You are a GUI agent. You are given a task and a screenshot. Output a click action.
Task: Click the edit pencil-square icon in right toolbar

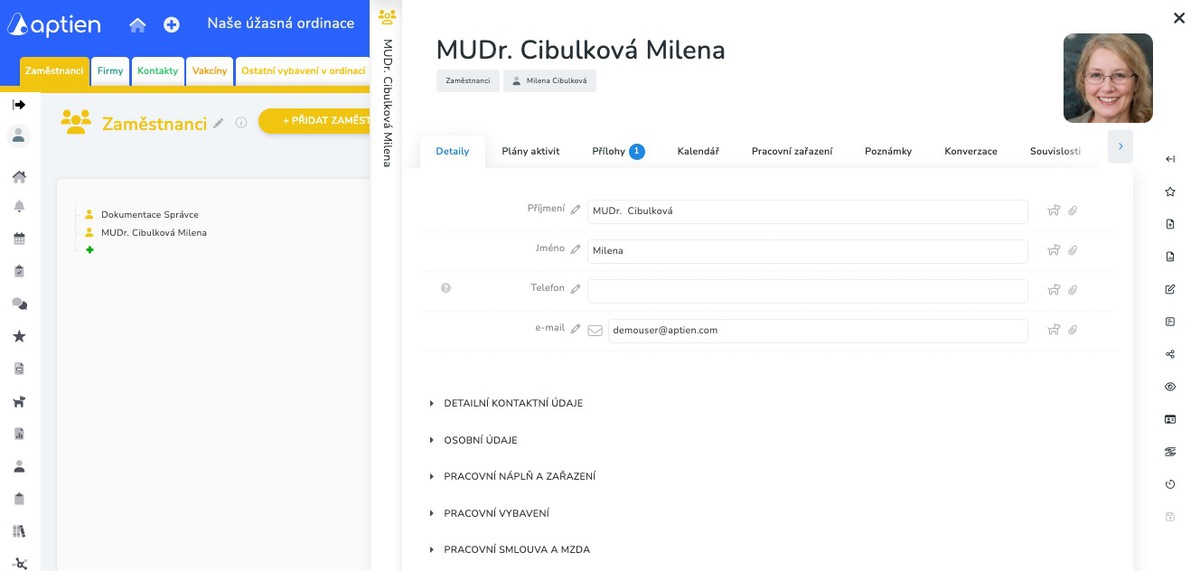(1170, 289)
